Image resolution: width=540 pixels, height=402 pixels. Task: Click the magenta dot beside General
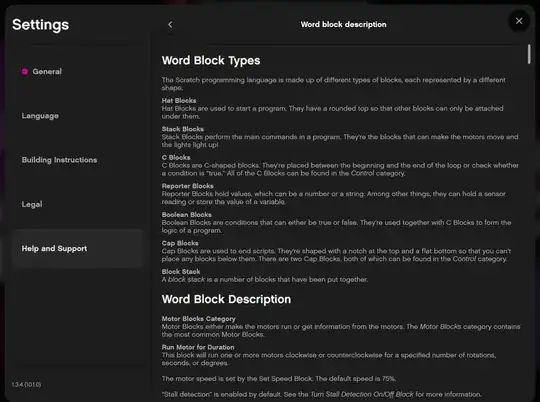24,71
